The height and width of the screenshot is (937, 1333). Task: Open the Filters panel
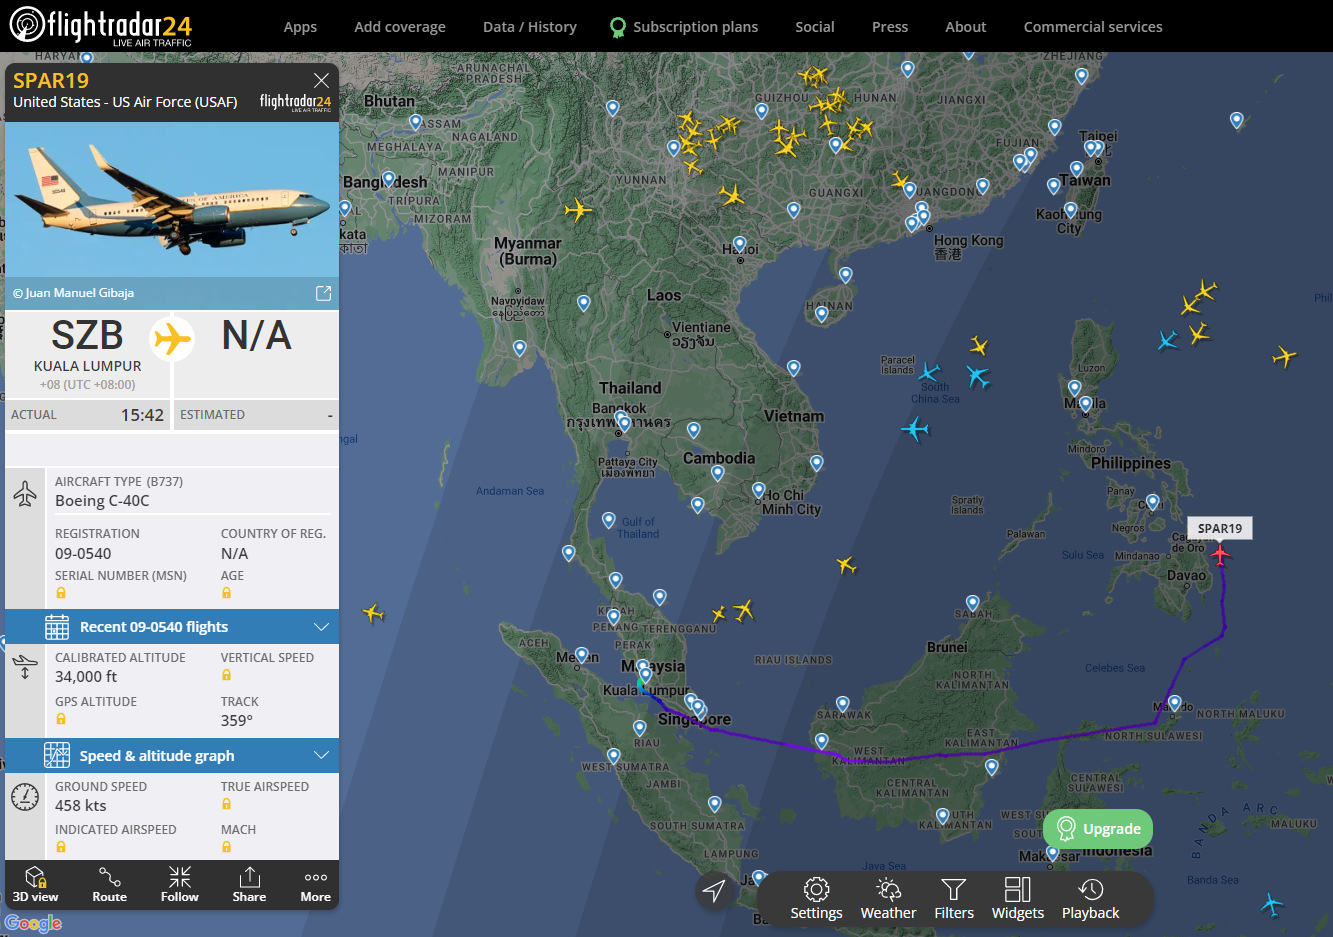click(954, 898)
